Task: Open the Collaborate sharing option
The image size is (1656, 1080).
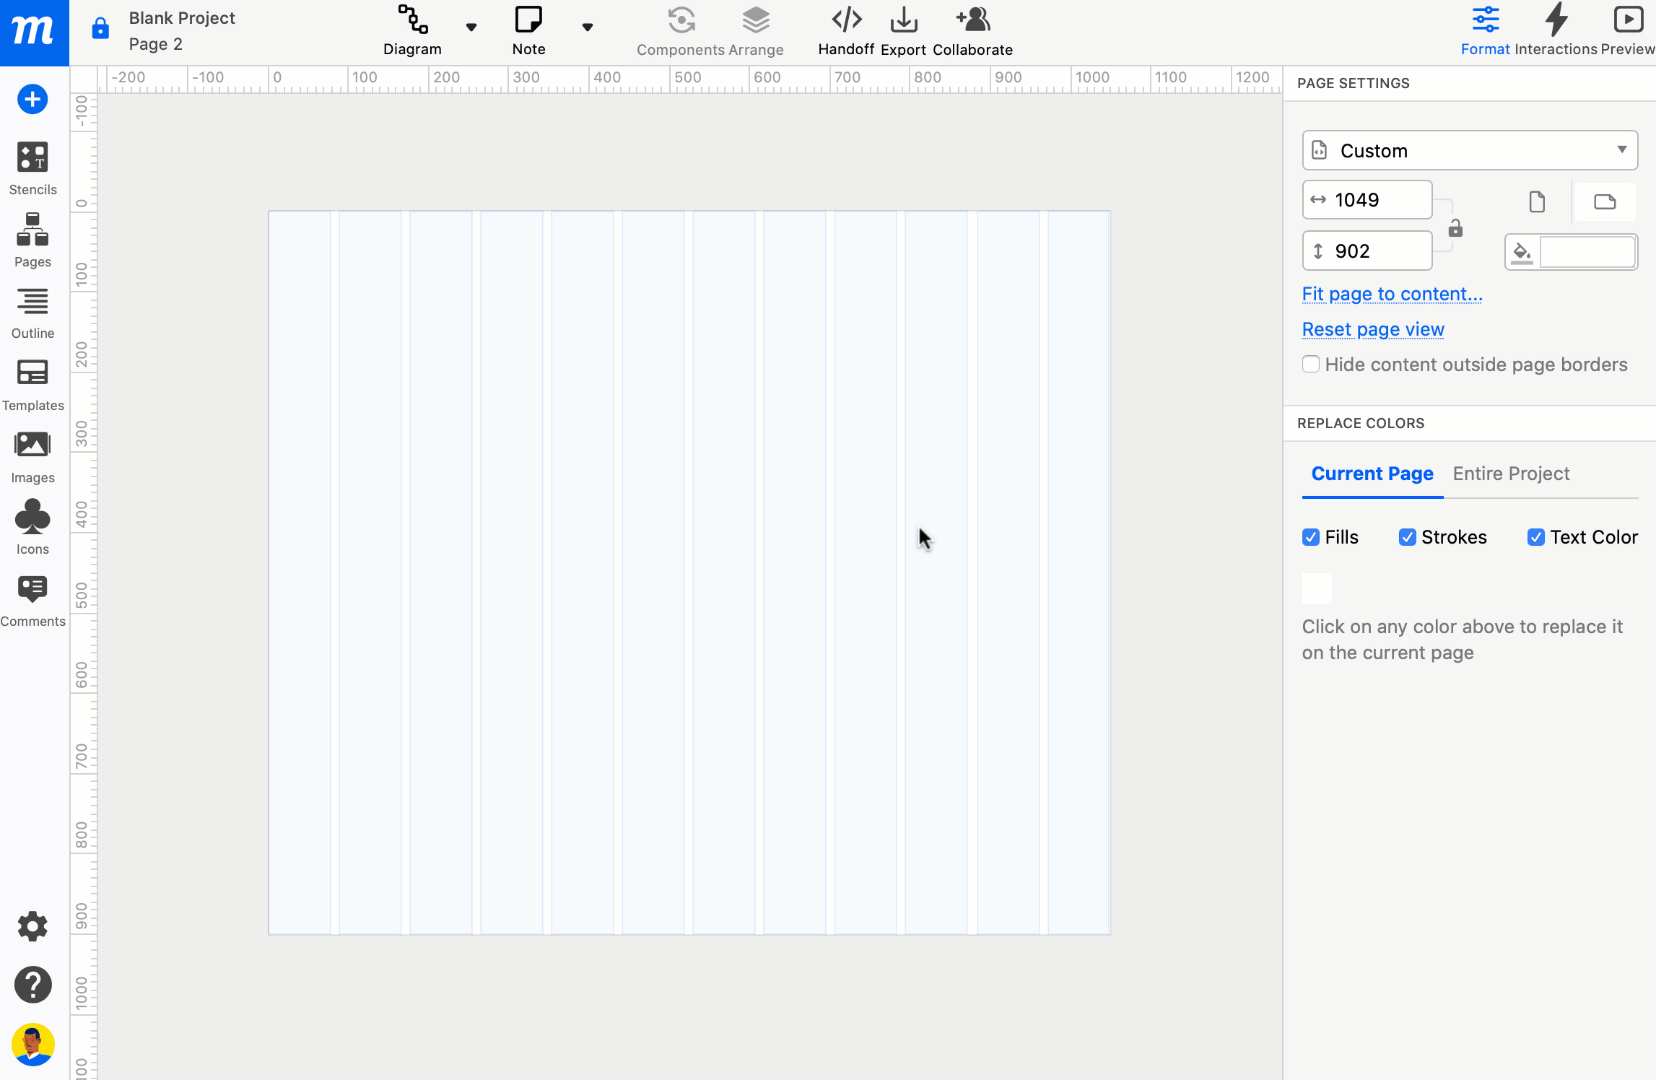Action: click(973, 31)
